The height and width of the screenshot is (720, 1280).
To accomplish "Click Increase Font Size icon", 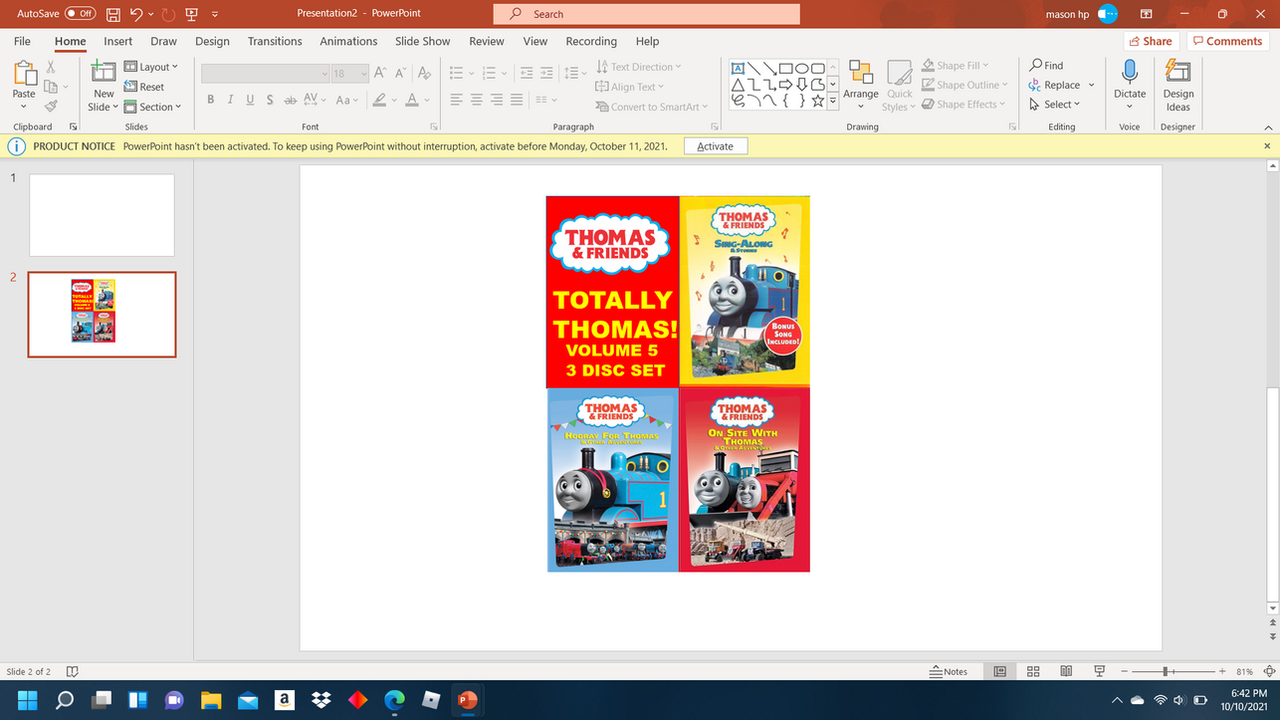I will point(380,73).
